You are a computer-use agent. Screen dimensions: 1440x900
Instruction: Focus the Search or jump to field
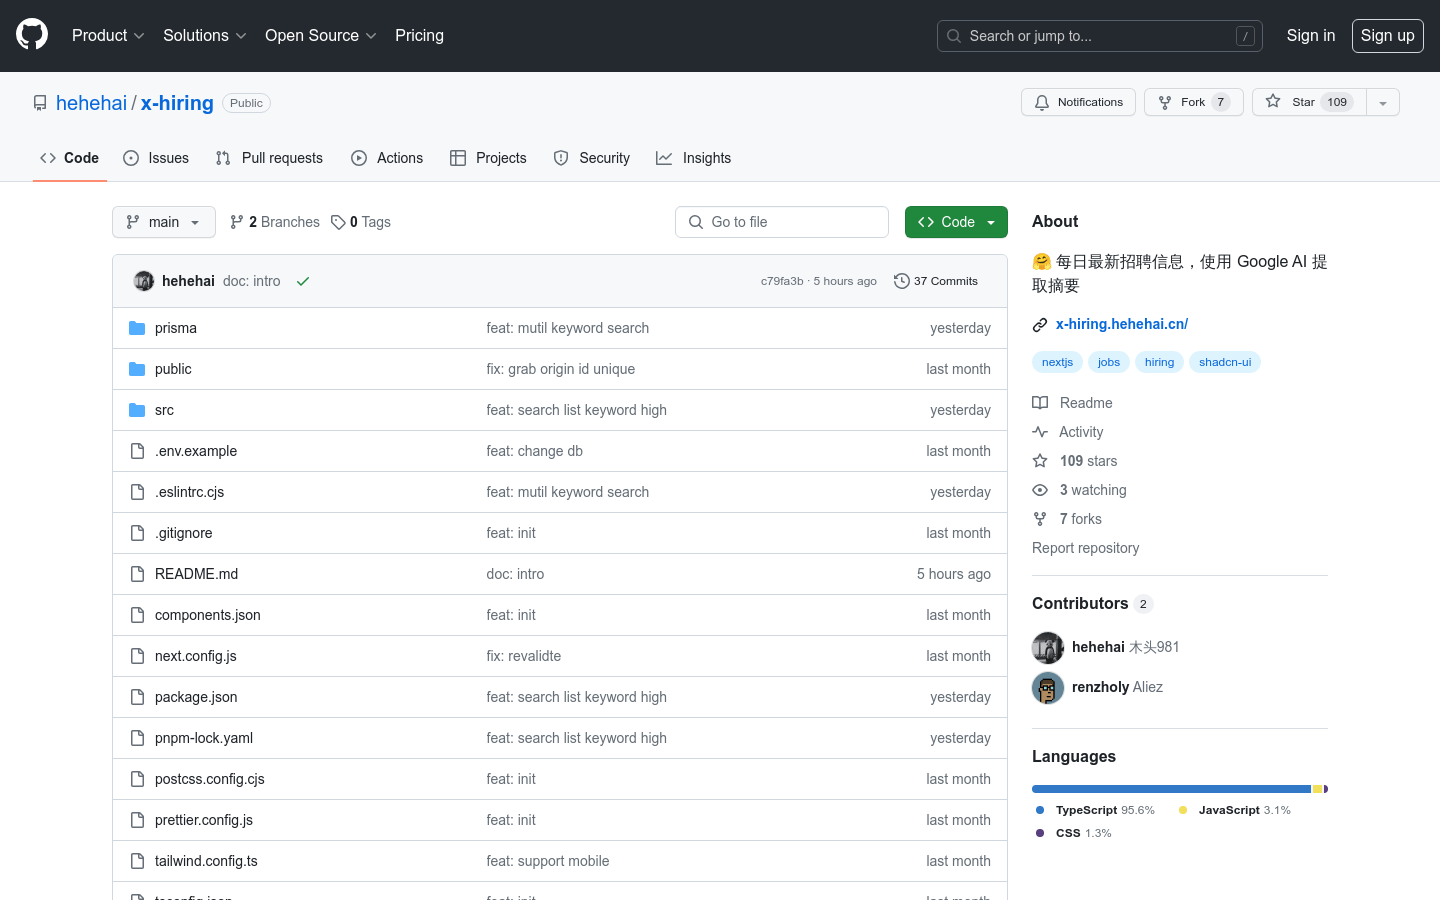(x=1100, y=36)
